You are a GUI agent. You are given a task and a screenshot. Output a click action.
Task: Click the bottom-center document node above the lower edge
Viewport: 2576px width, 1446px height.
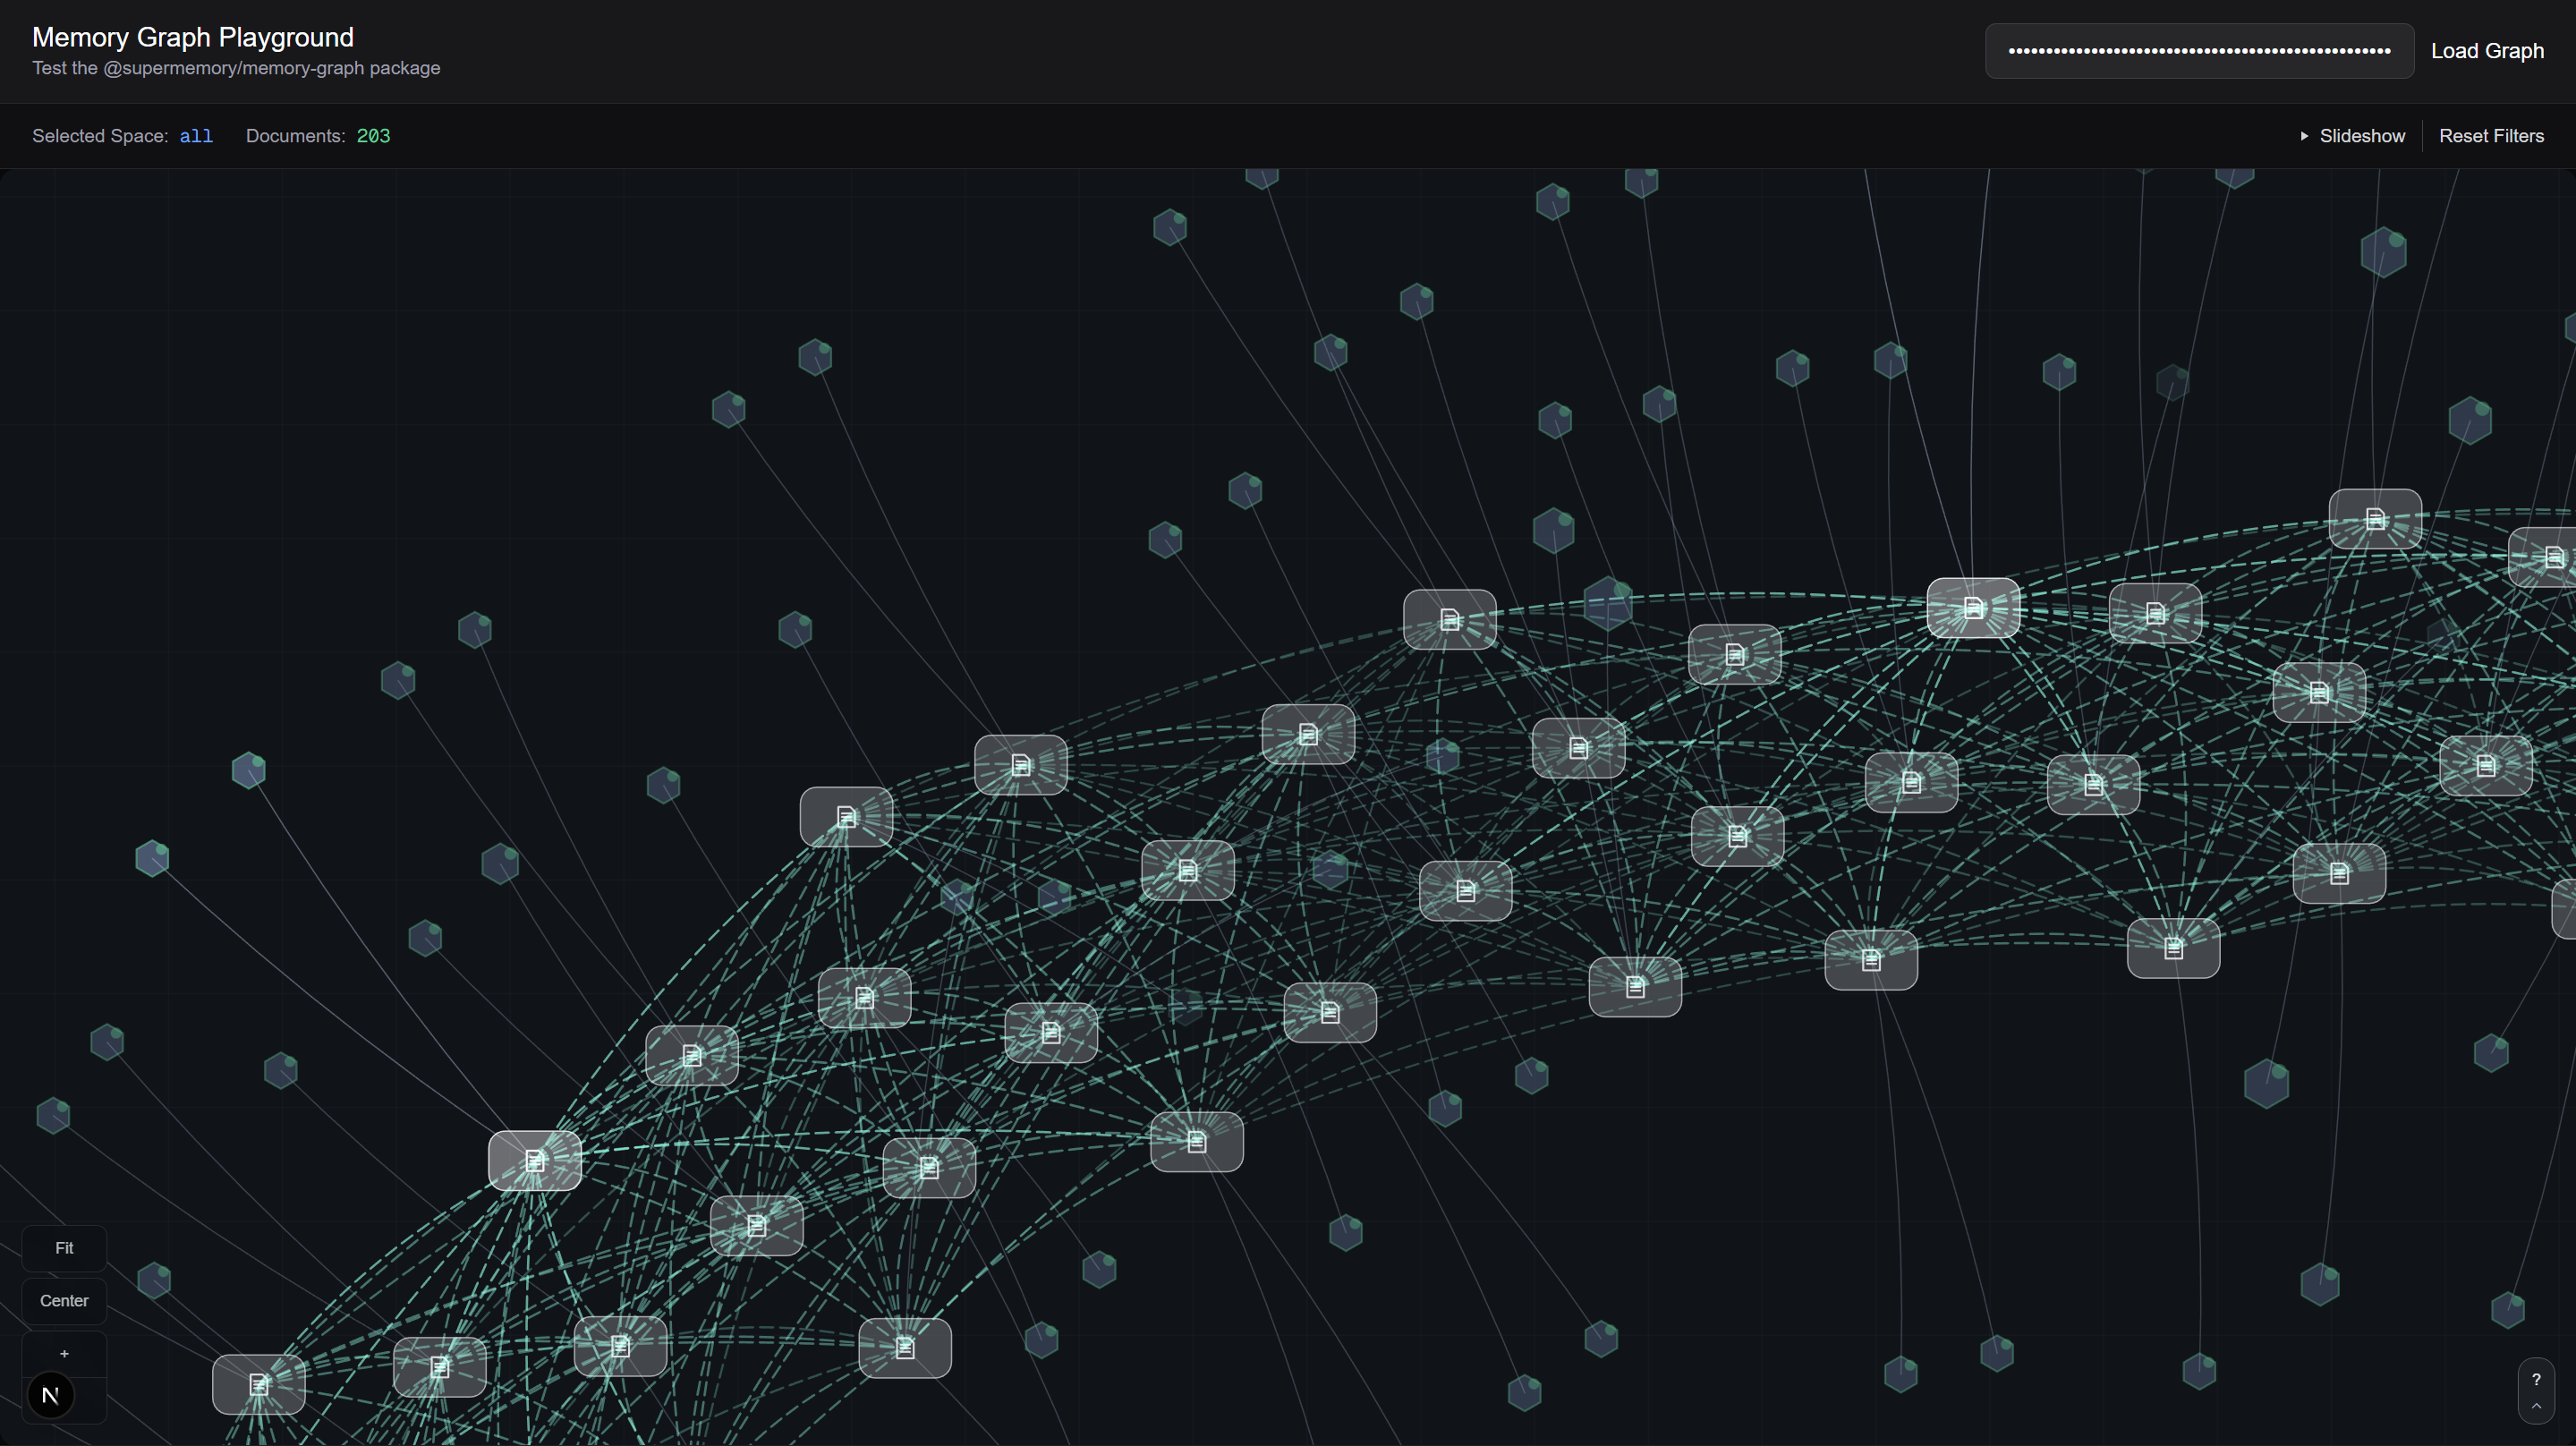tap(905, 1347)
